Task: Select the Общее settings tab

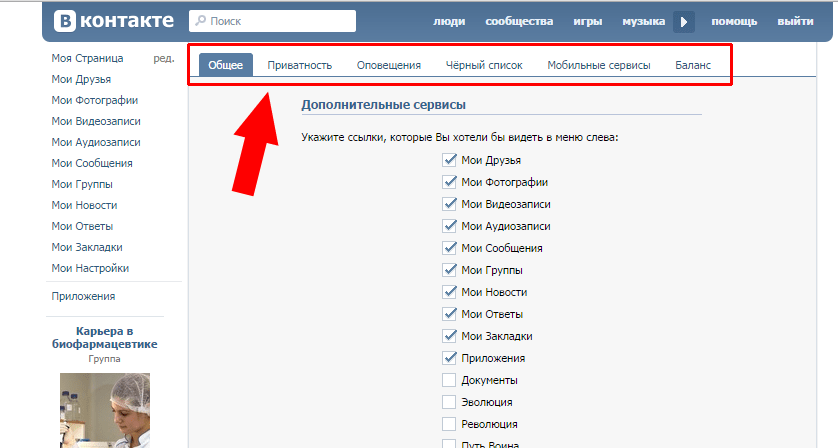Action: coord(226,65)
